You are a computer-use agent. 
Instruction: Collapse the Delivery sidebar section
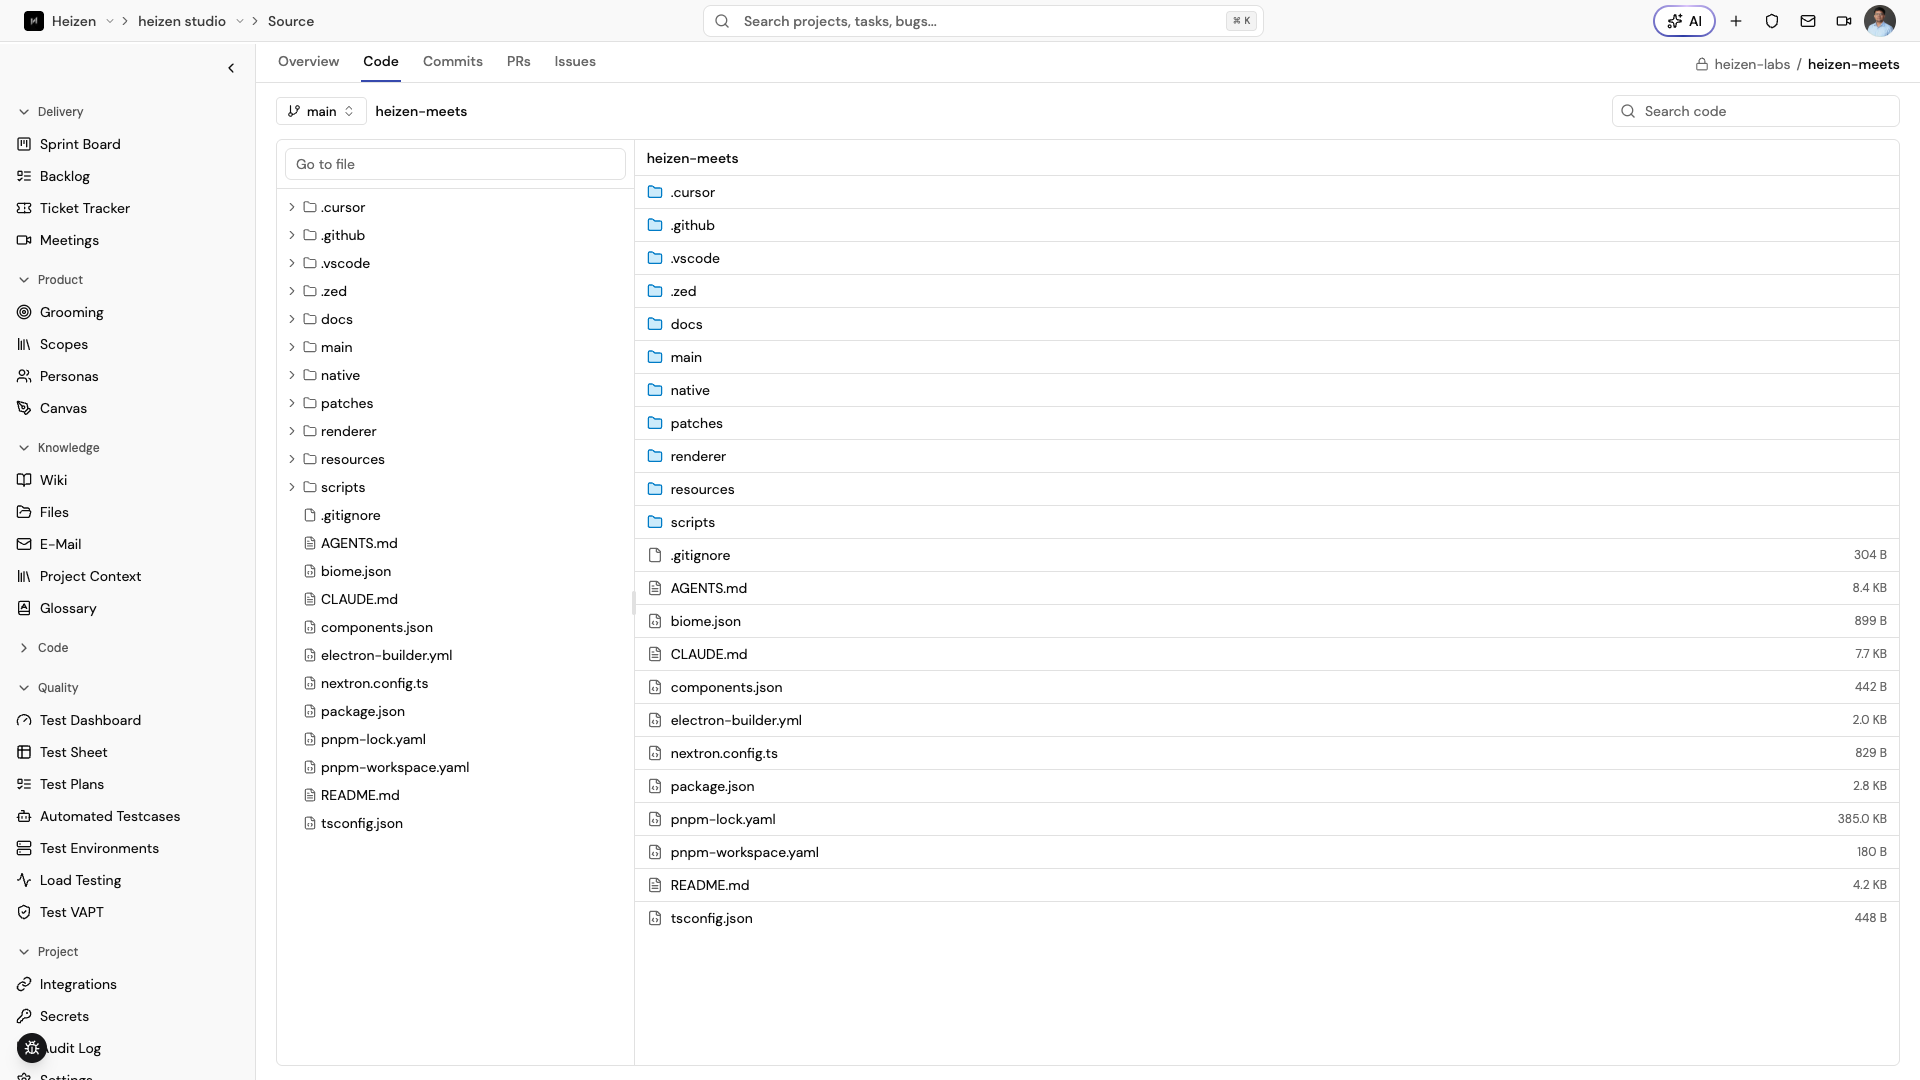pyautogui.click(x=50, y=112)
